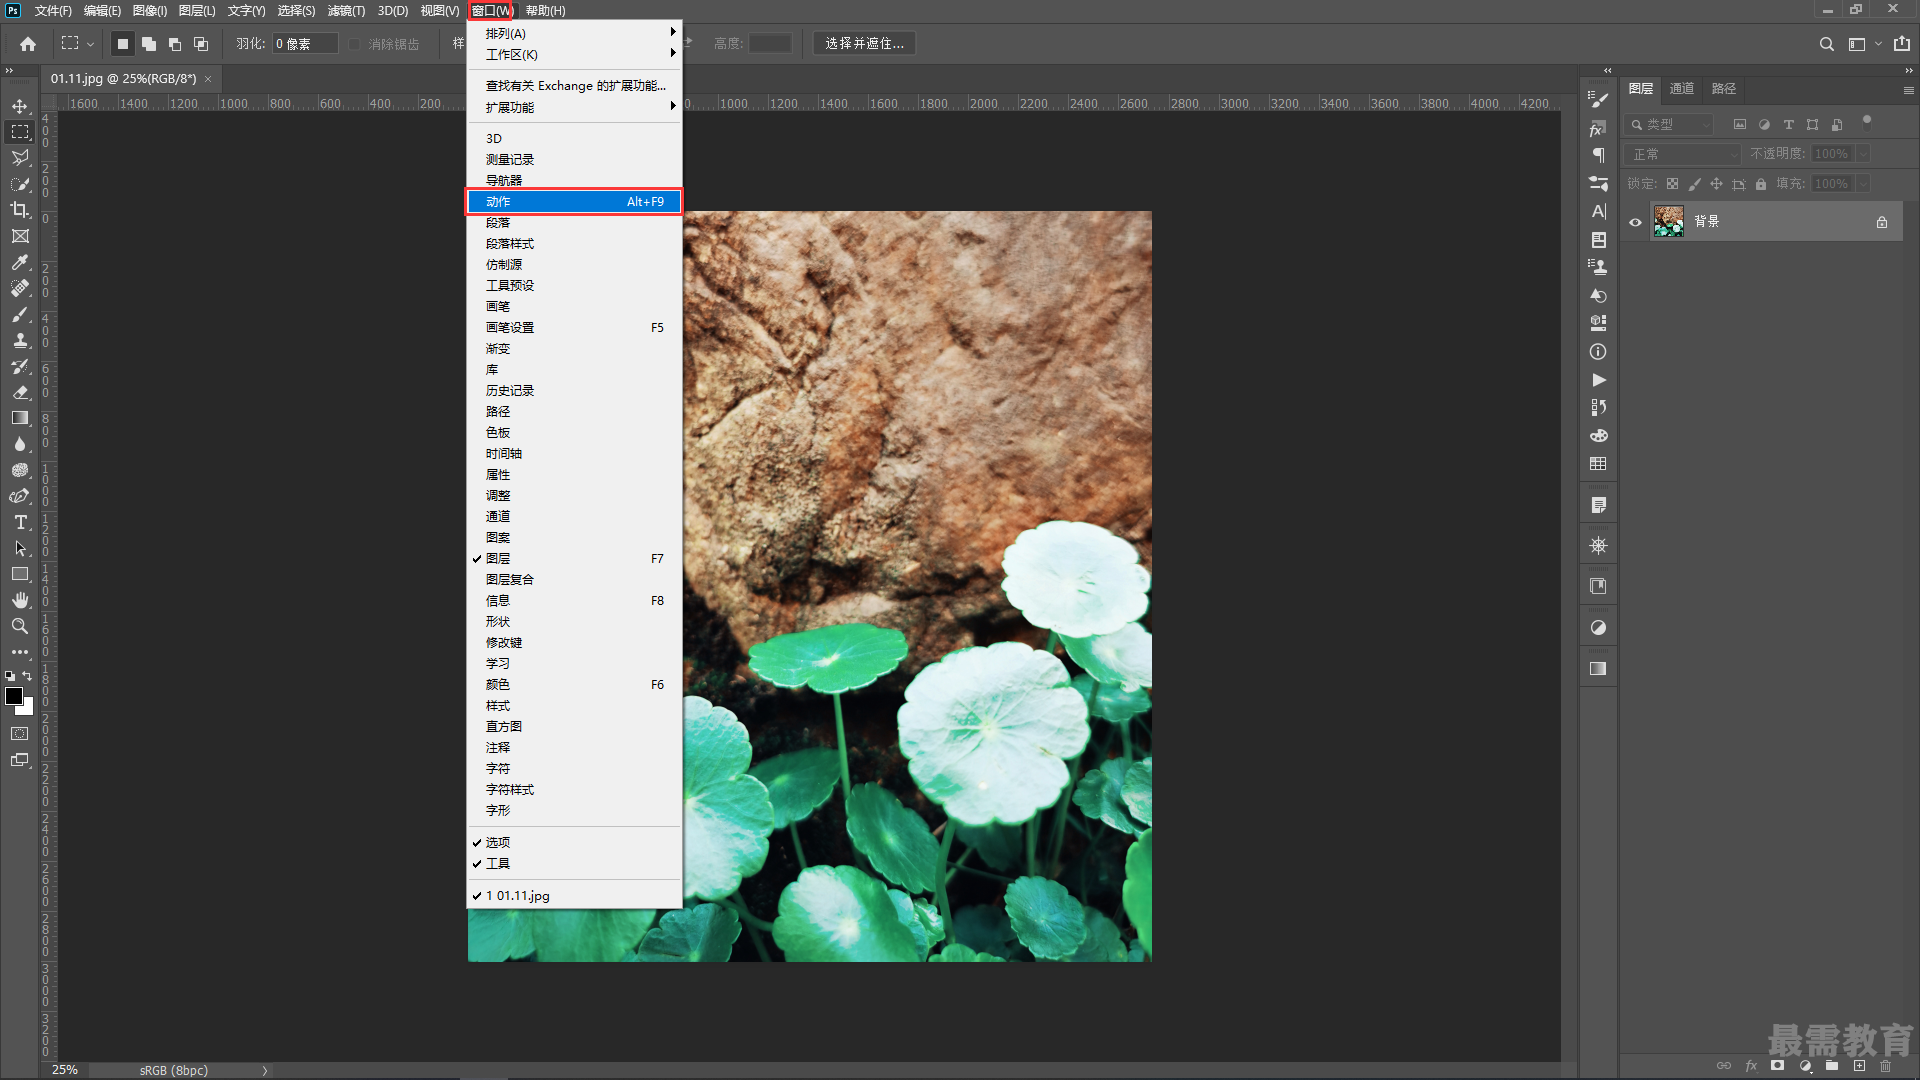Toggle visibility of 背景 layer
This screenshot has height=1080, width=1920.
click(1636, 222)
